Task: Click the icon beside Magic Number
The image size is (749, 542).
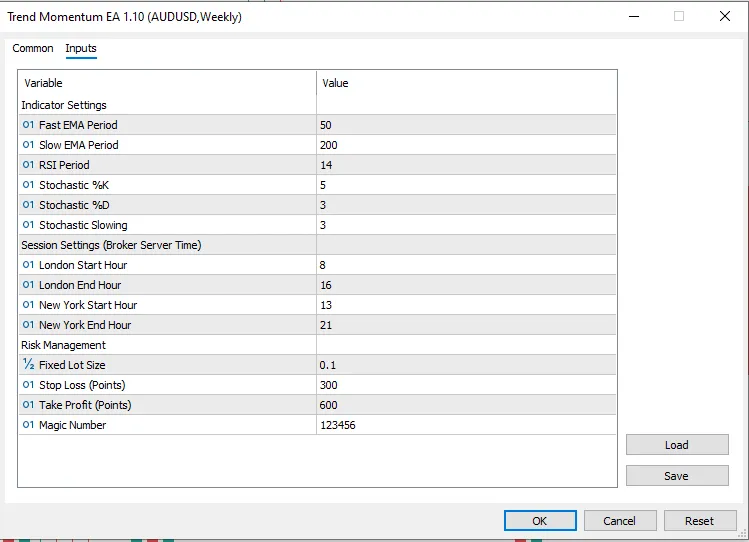Action: [x=28, y=425]
